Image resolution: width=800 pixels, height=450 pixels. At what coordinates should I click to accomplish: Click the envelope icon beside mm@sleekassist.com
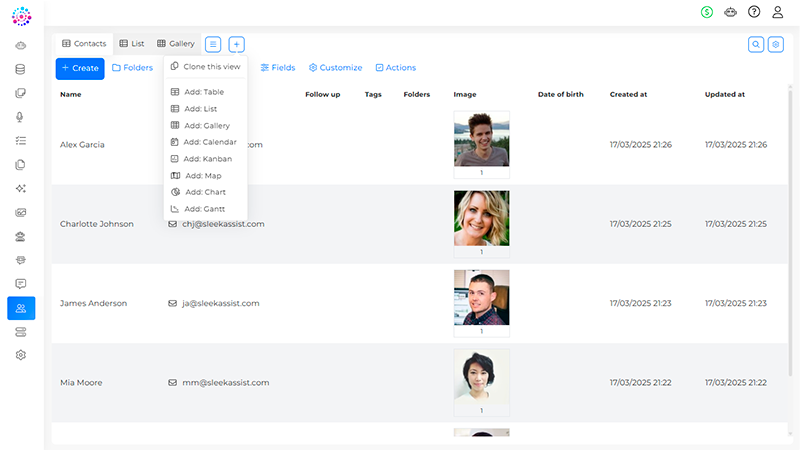(x=172, y=383)
